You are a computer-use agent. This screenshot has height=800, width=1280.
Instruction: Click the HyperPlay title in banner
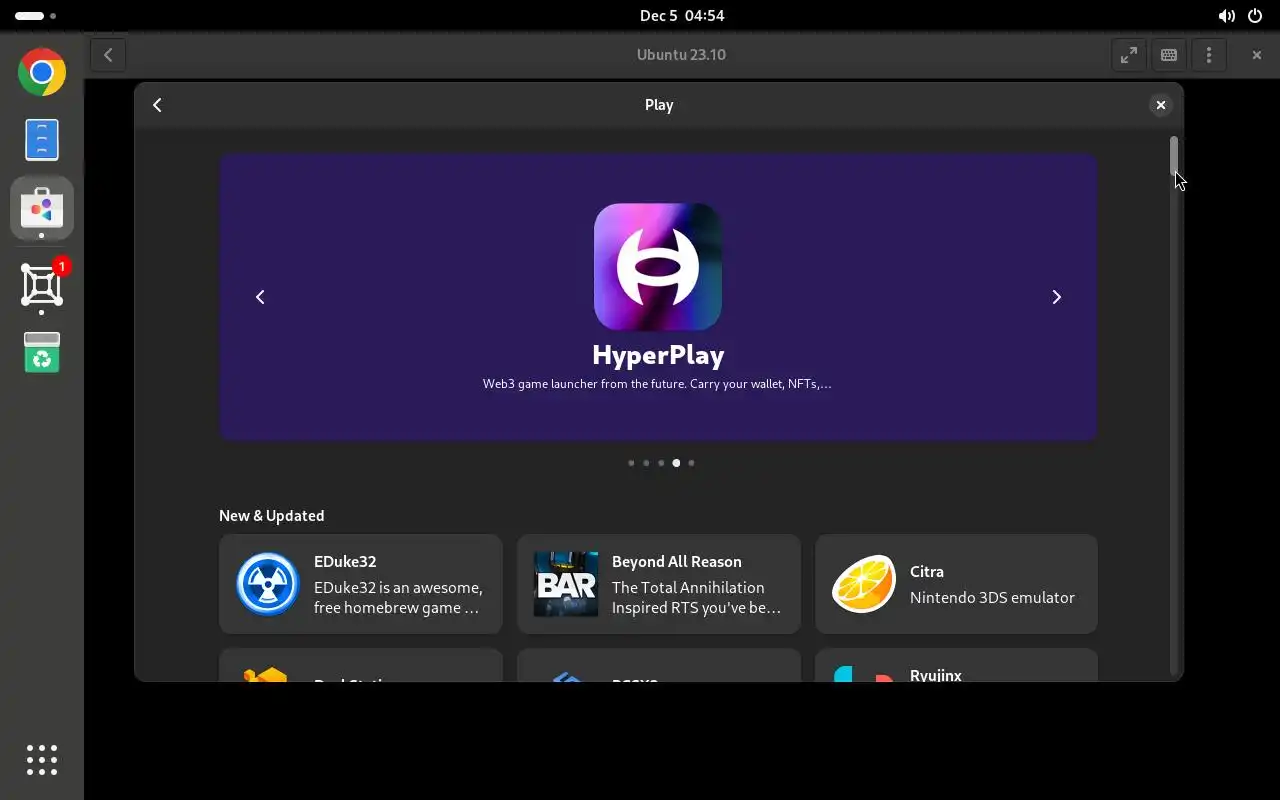point(658,355)
